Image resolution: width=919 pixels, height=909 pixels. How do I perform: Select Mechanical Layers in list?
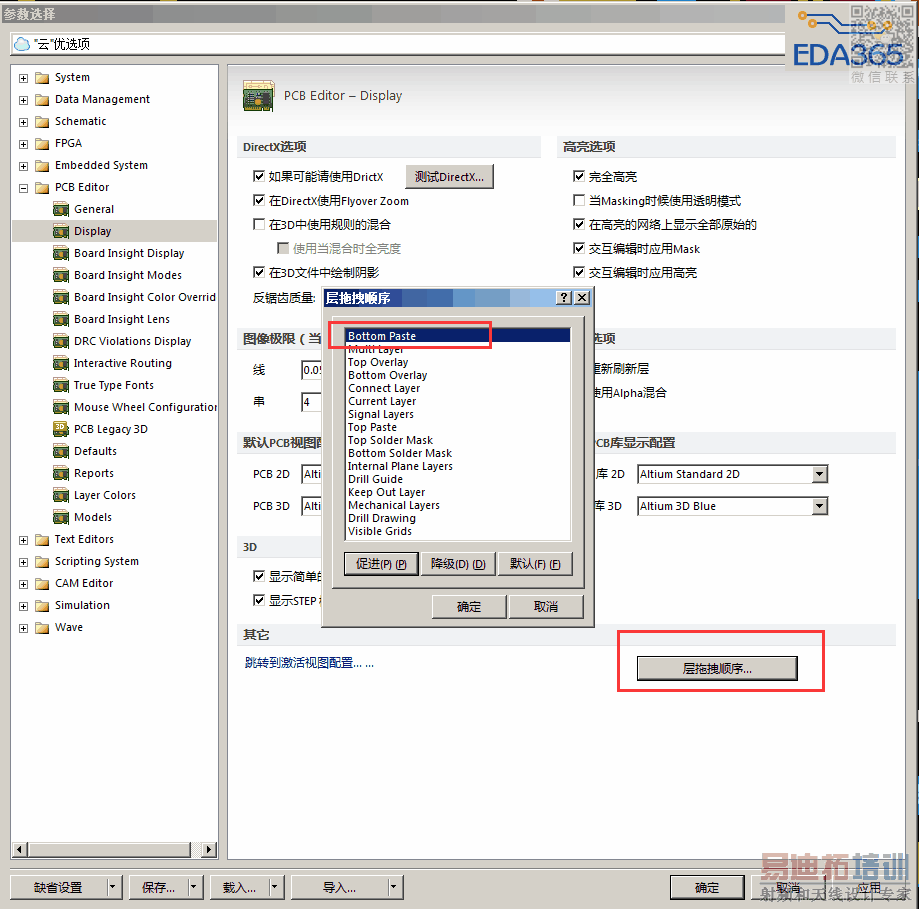coord(393,505)
